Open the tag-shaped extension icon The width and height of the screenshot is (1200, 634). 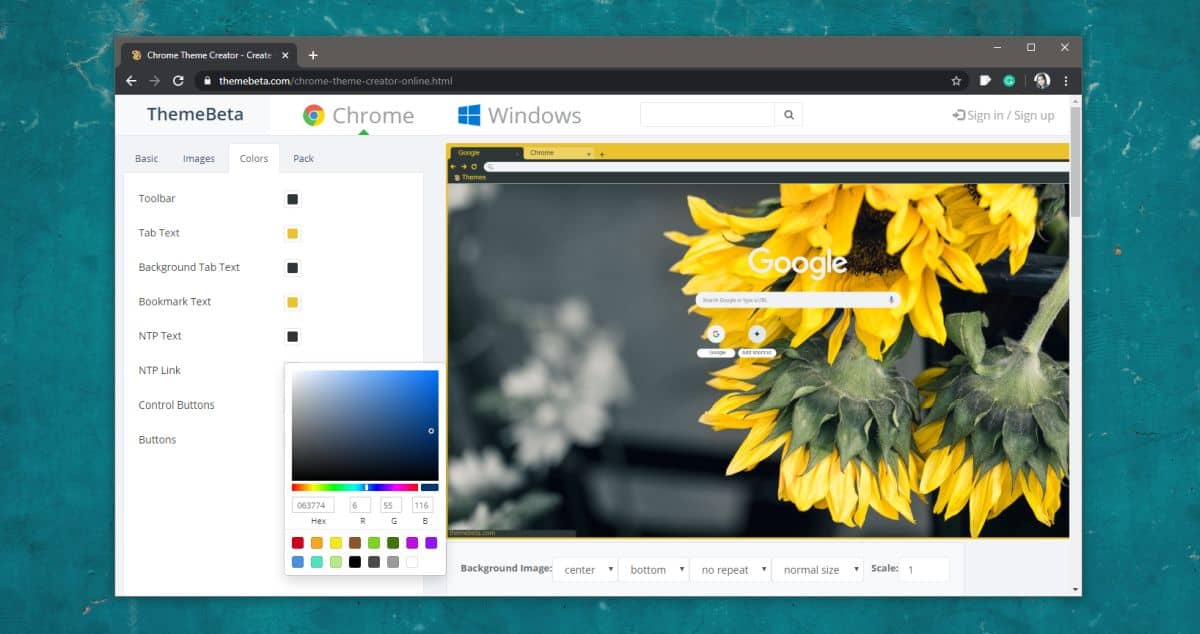(x=985, y=81)
